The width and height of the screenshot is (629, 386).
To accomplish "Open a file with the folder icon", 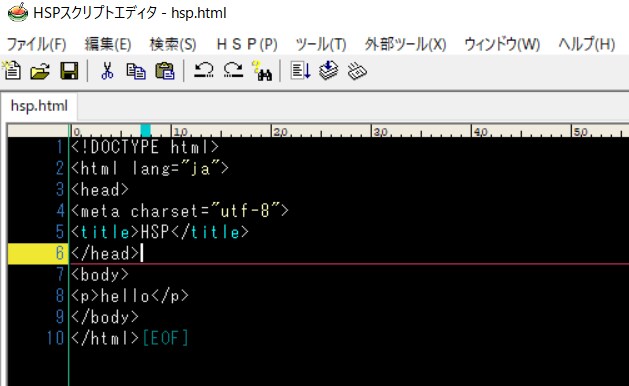I will pyautogui.click(x=40, y=71).
